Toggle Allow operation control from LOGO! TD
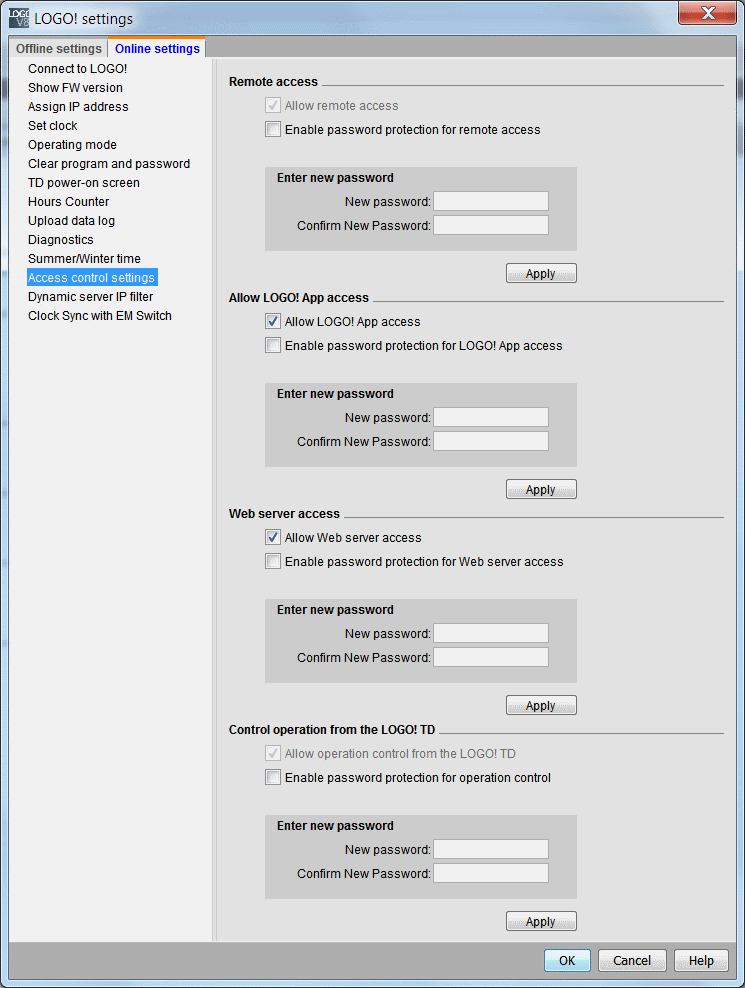This screenshot has width=745, height=988. pos(273,754)
